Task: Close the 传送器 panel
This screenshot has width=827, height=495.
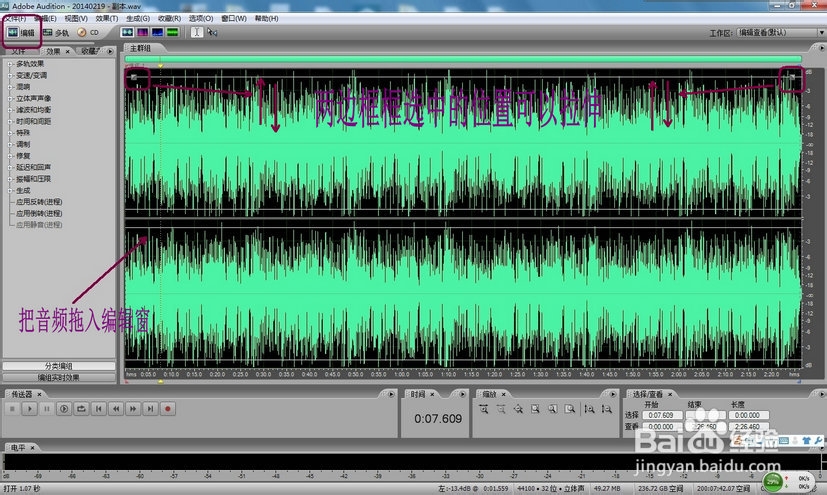Action: coord(39,394)
